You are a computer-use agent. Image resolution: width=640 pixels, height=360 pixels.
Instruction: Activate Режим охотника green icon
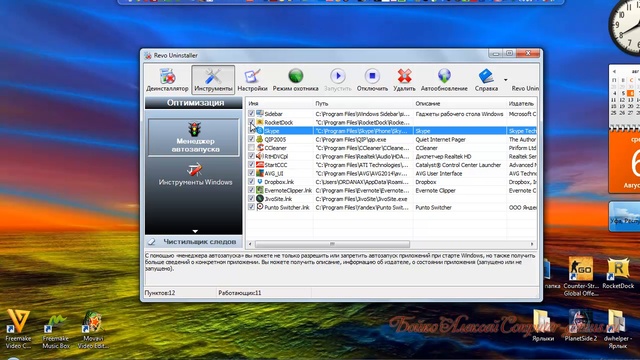pyautogui.click(x=296, y=76)
